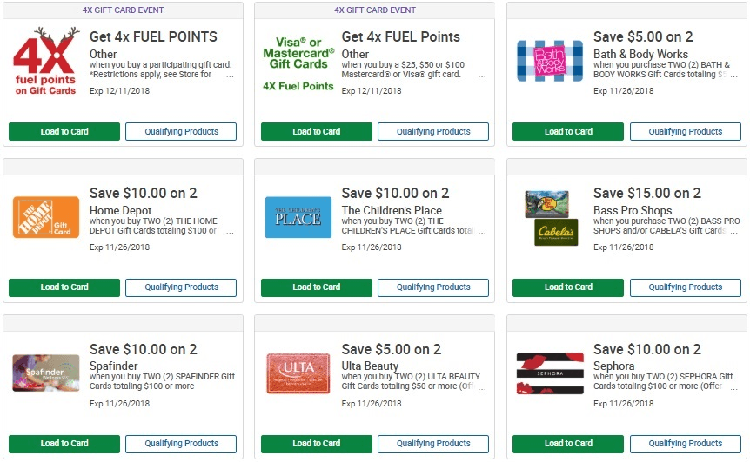The height and width of the screenshot is (462, 750).
Task: Click the Cabela's gift card icon
Action: pos(556,232)
